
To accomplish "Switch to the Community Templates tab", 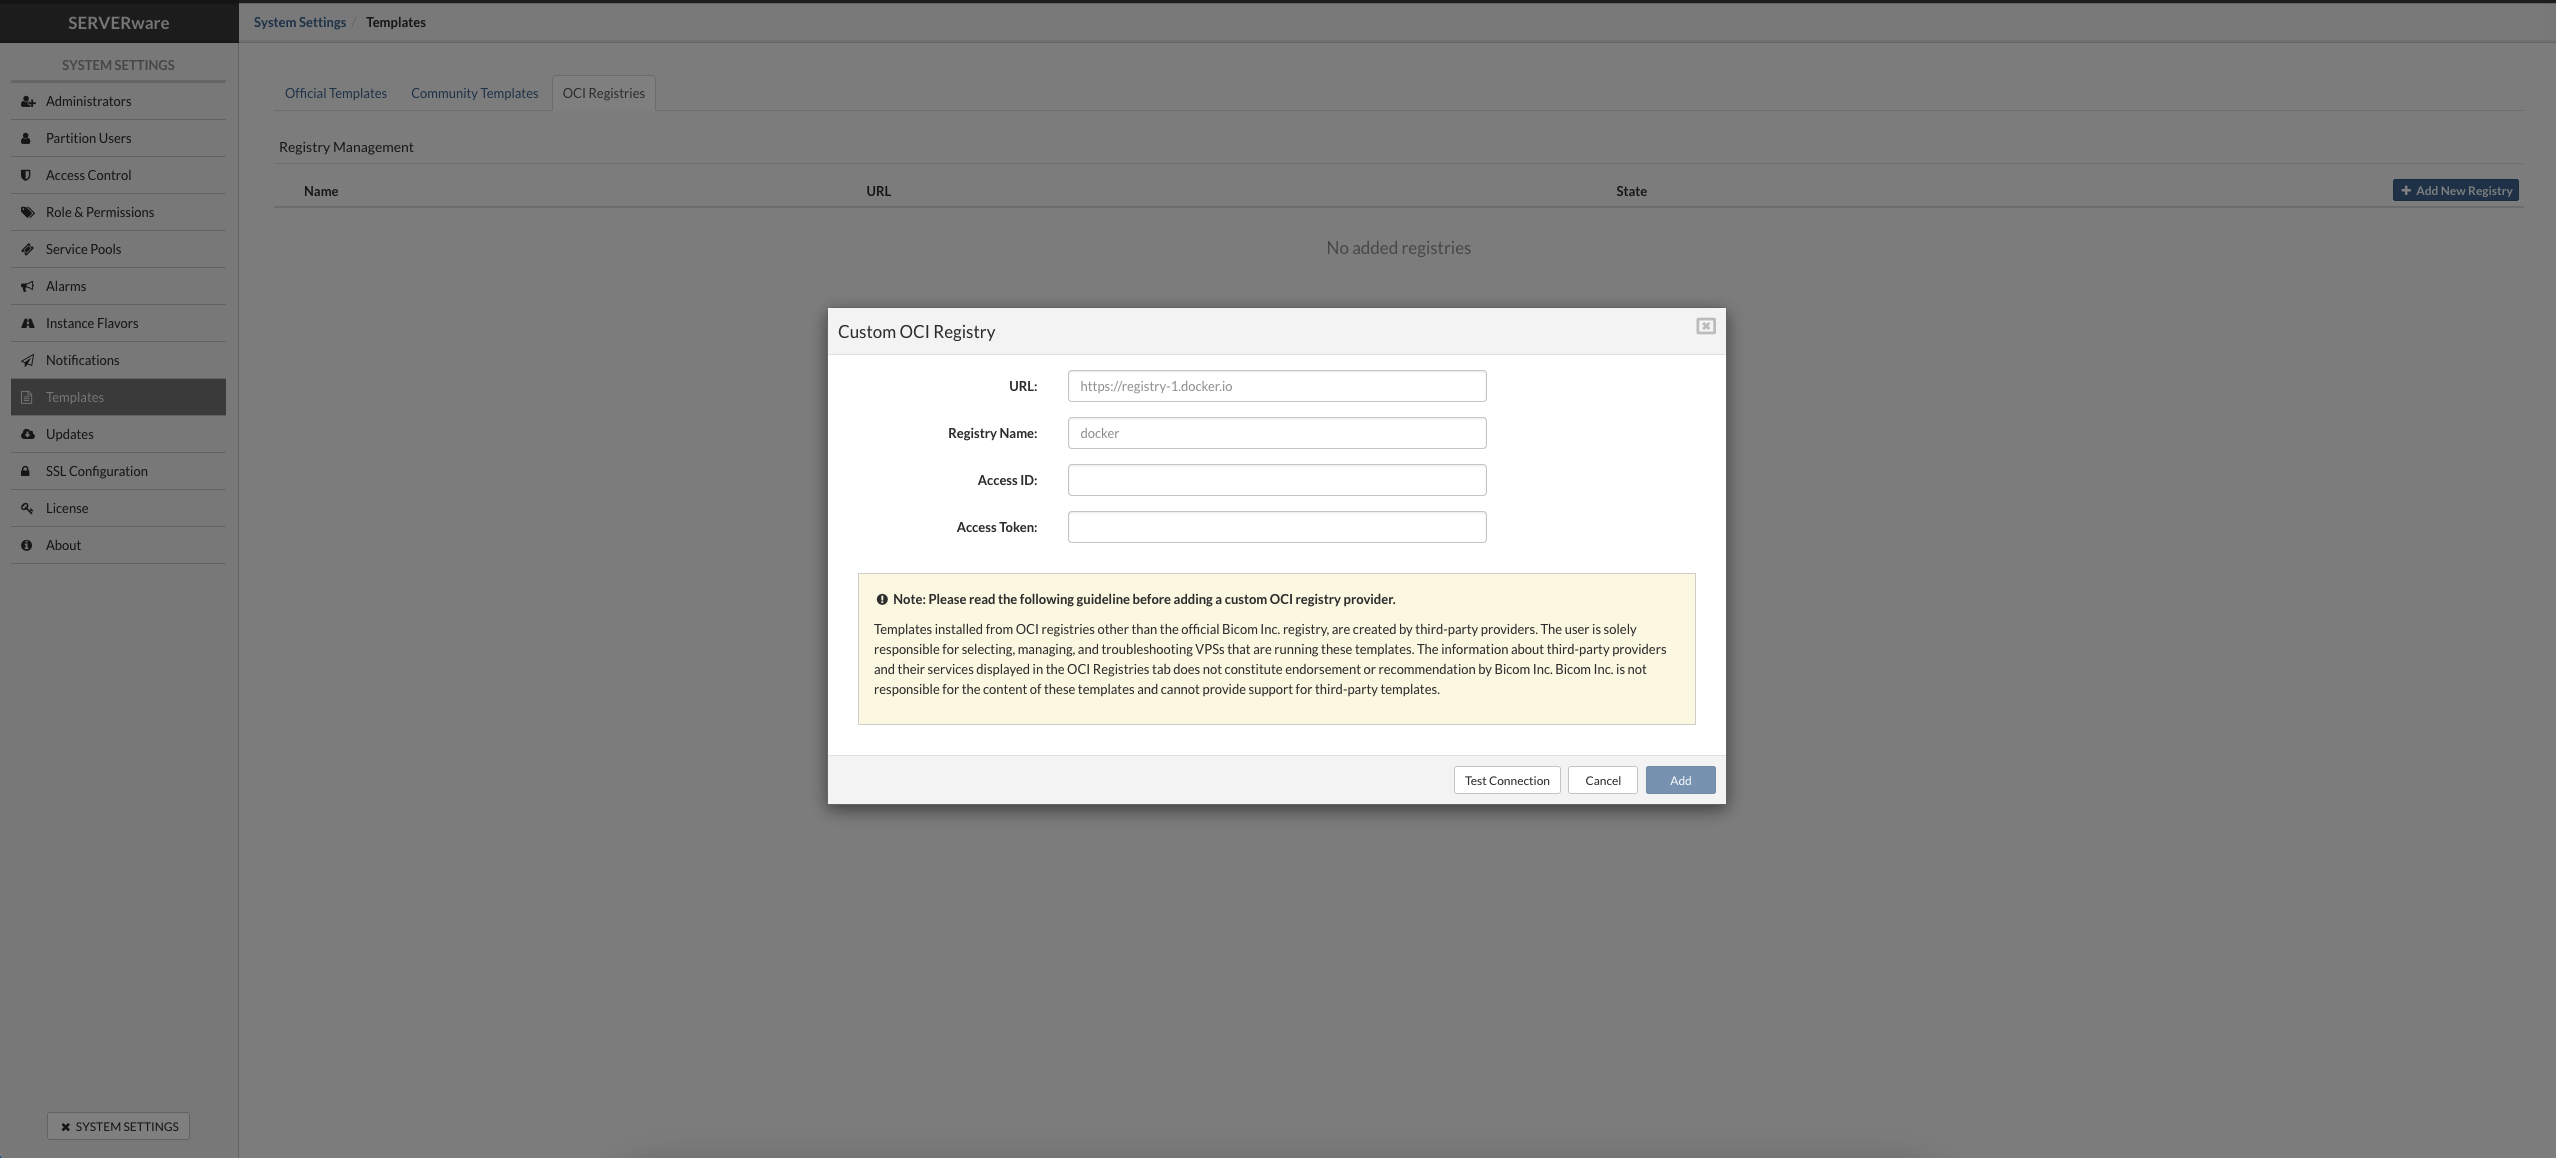I will click(x=474, y=93).
